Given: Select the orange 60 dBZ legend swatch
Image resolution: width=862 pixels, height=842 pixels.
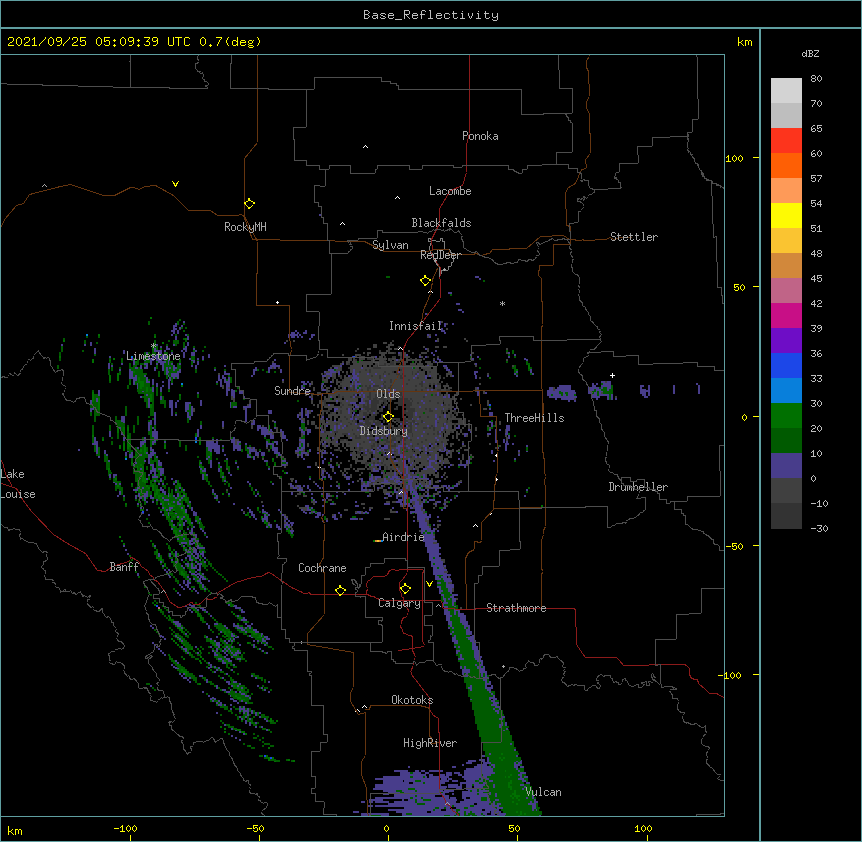Looking at the screenshot, I should tap(786, 165).
